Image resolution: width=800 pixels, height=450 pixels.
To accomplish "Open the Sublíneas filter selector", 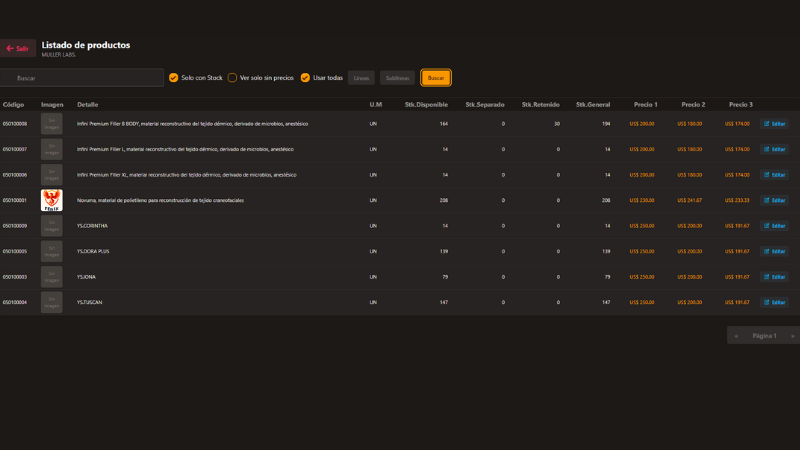I will click(397, 78).
